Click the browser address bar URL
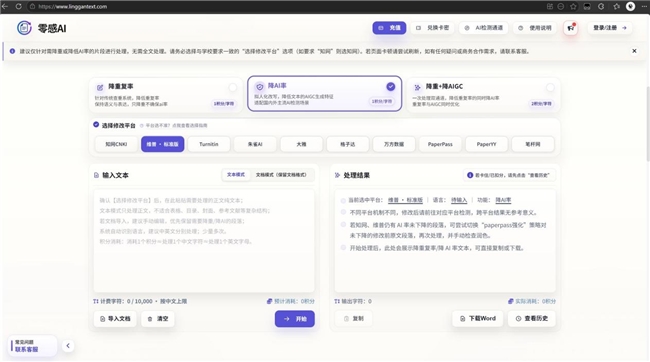This screenshot has width=650, height=362. tap(73, 7)
